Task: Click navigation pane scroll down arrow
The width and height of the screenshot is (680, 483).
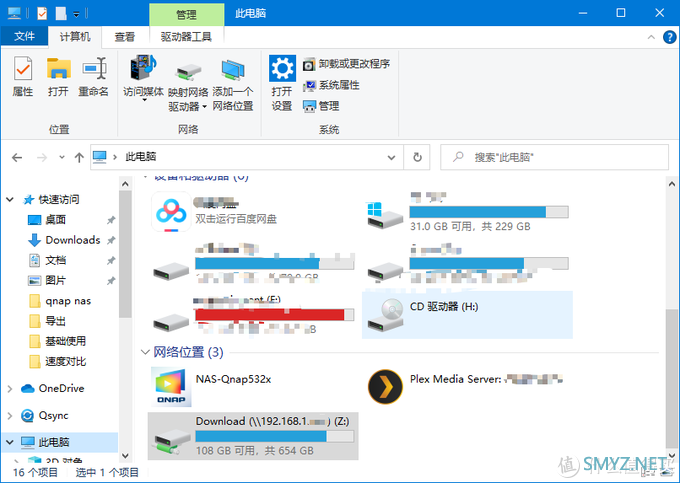Action: 125,456
